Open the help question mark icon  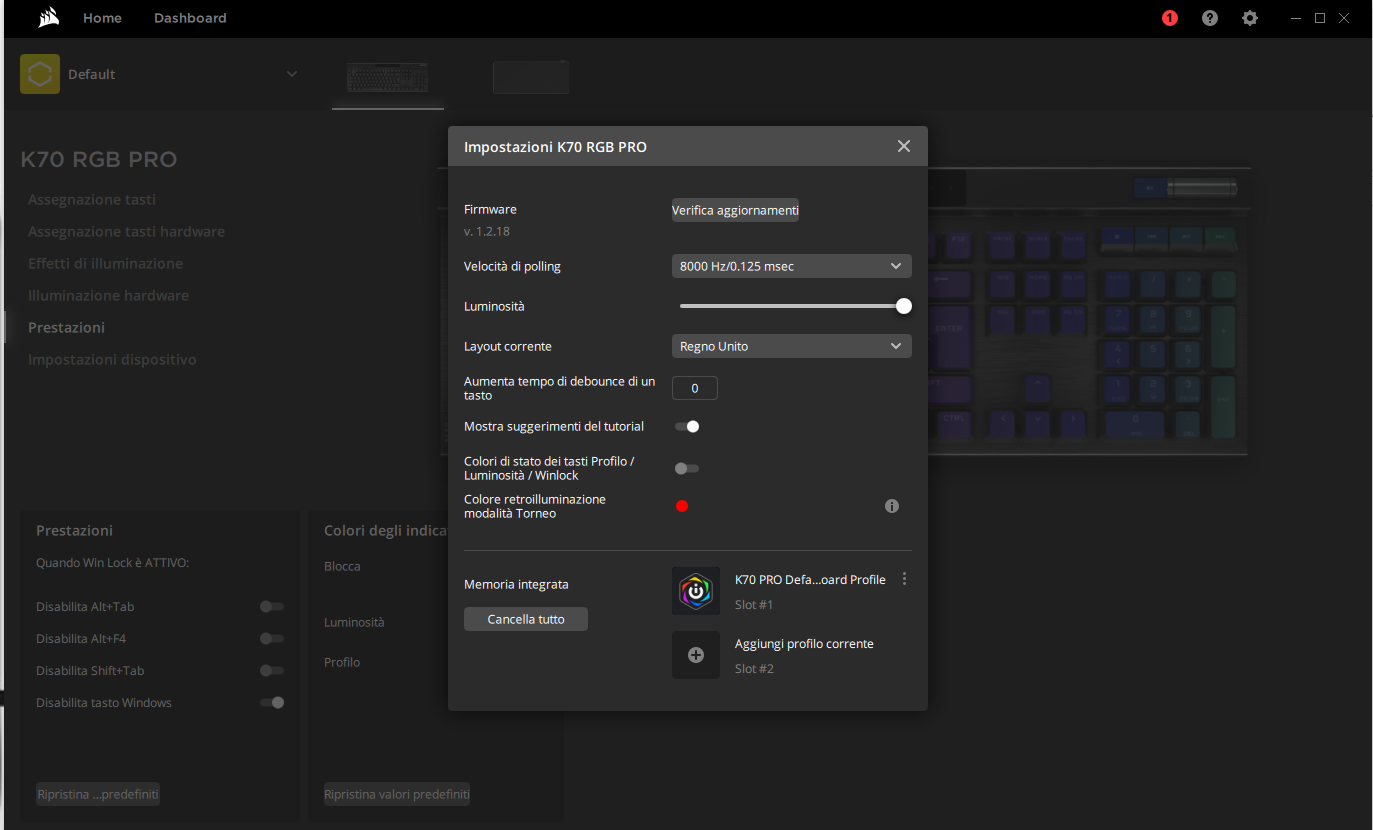tap(1210, 18)
